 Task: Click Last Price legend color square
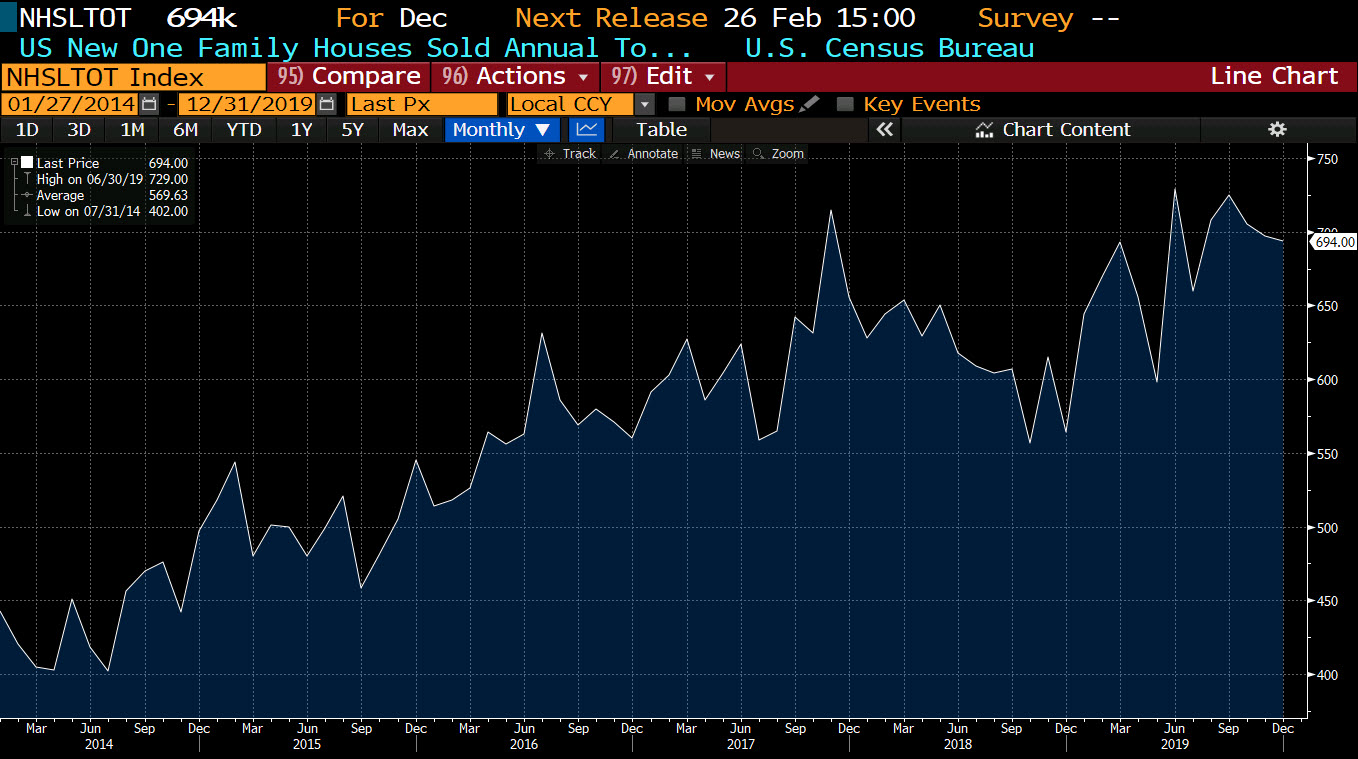coord(27,163)
